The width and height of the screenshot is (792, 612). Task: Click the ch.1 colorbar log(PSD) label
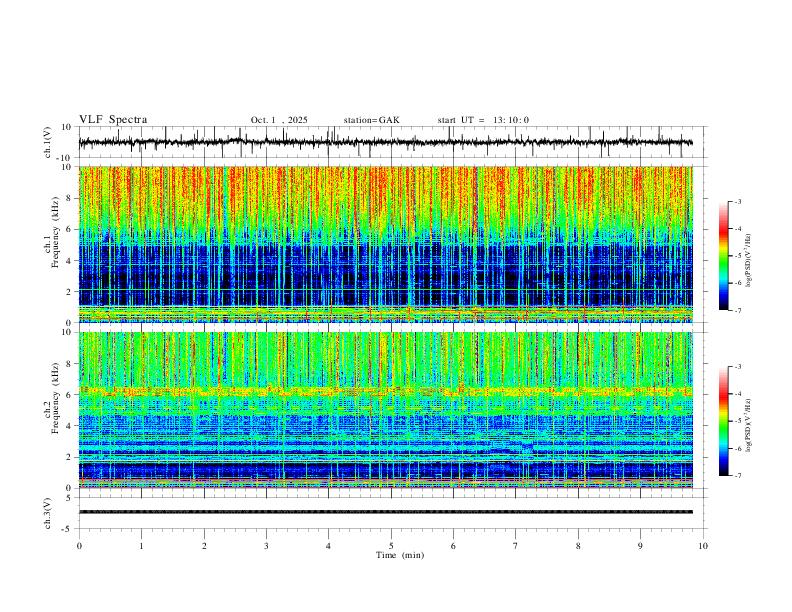click(749, 260)
